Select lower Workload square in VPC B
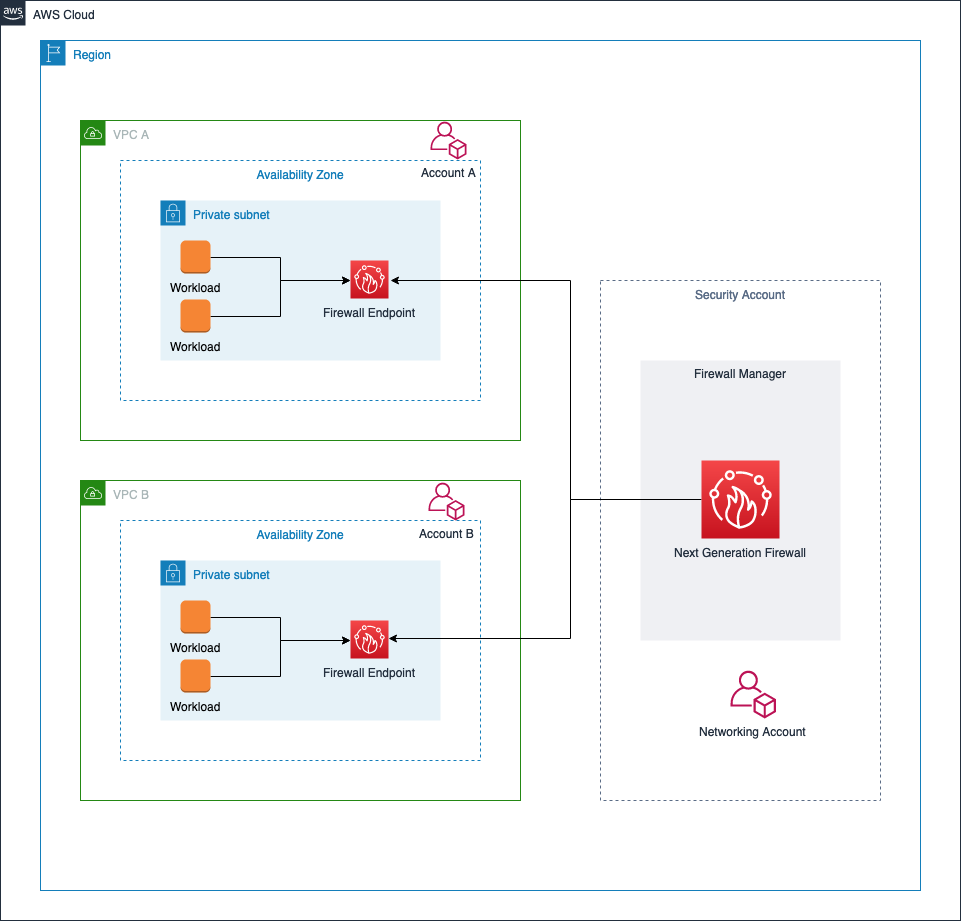 point(196,676)
